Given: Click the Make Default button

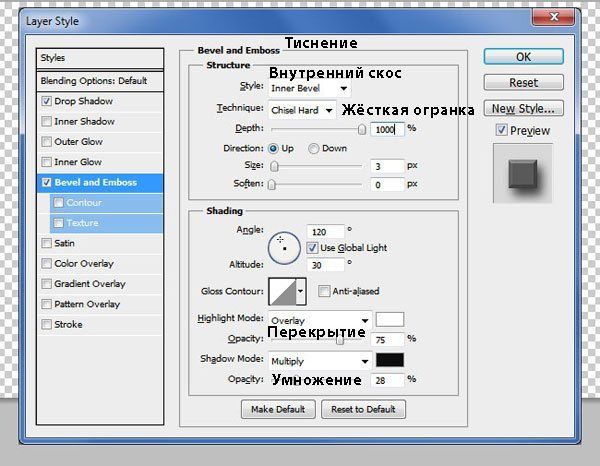Looking at the screenshot, I should coord(278,409).
